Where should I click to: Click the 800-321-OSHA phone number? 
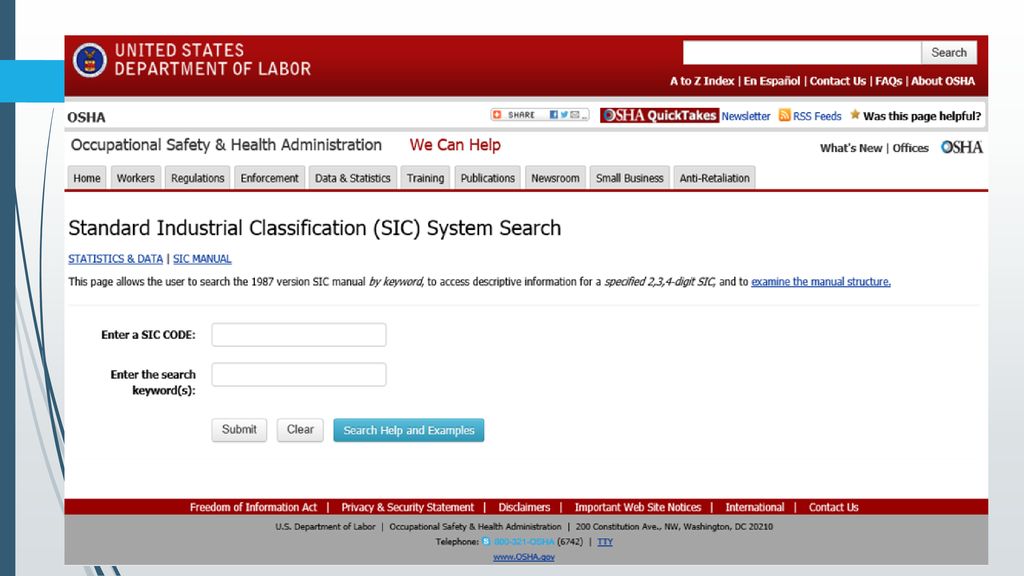(524, 541)
